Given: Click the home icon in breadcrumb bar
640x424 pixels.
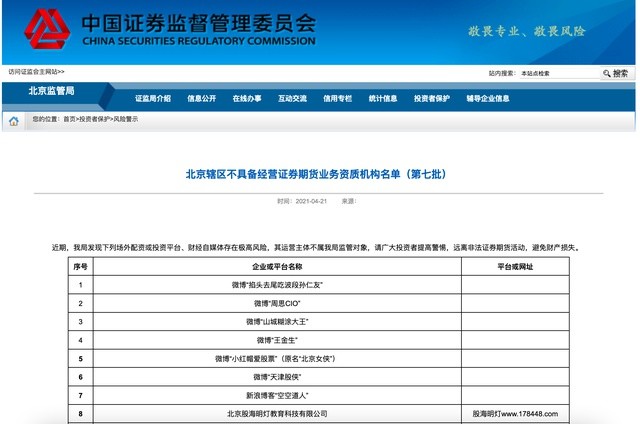Looking at the screenshot, I should coord(14,121).
